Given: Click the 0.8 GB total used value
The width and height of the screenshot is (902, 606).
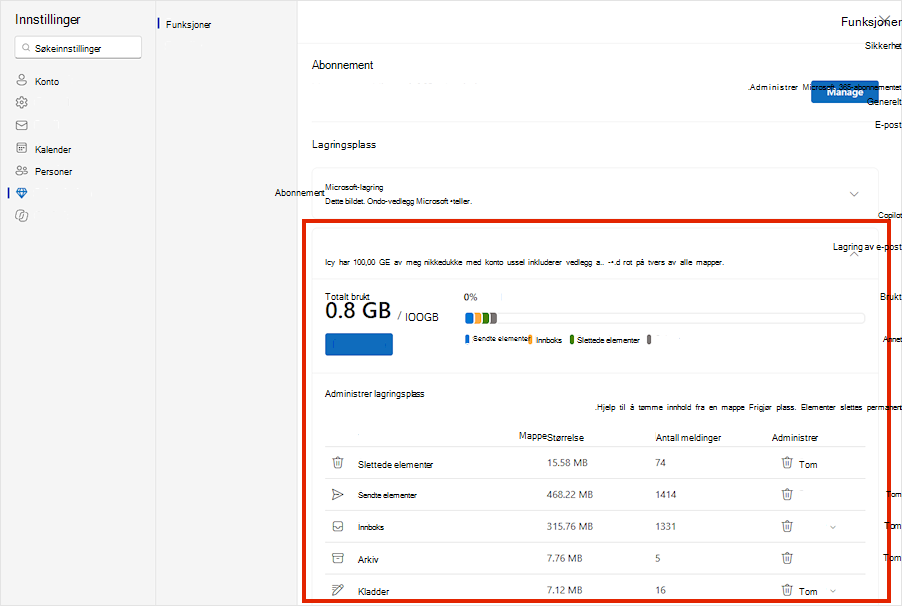Looking at the screenshot, I should point(358,311).
